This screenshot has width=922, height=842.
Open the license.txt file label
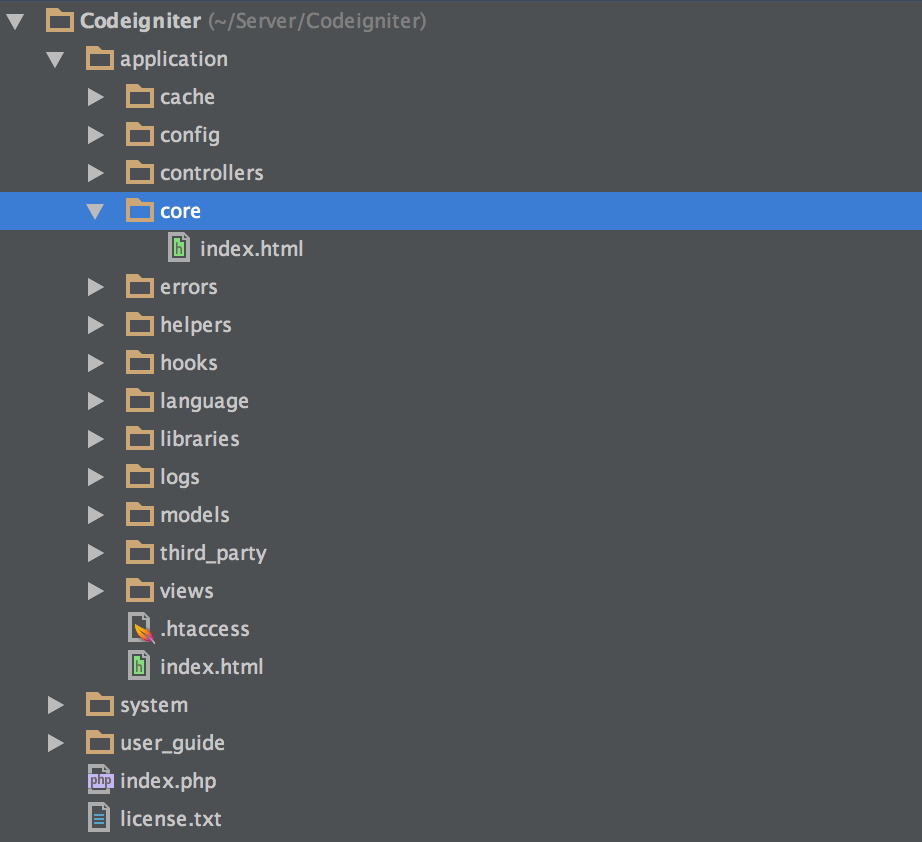(x=171, y=819)
